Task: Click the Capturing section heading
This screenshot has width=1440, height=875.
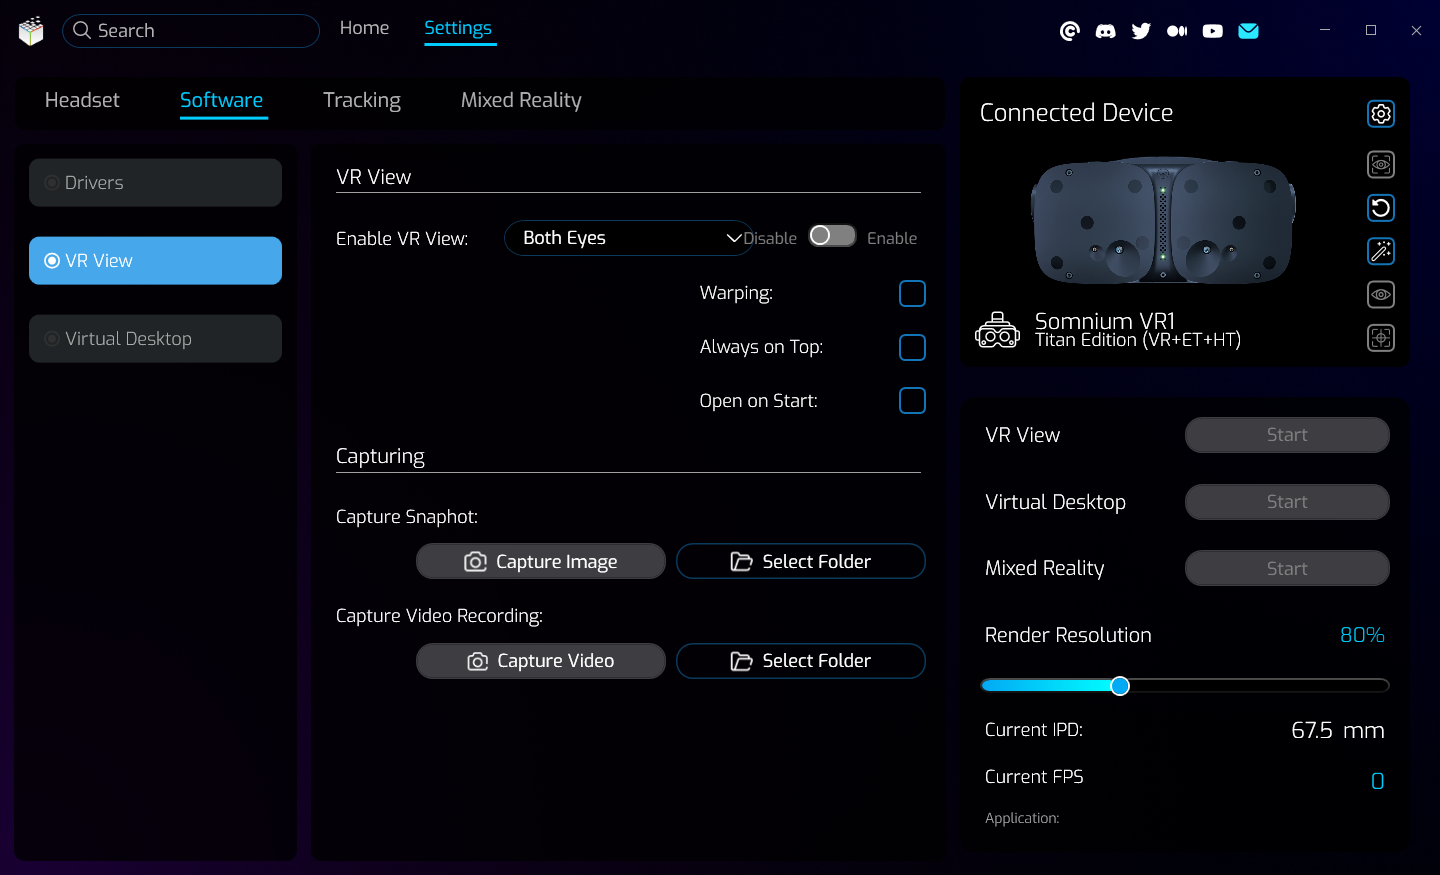Action: point(380,456)
